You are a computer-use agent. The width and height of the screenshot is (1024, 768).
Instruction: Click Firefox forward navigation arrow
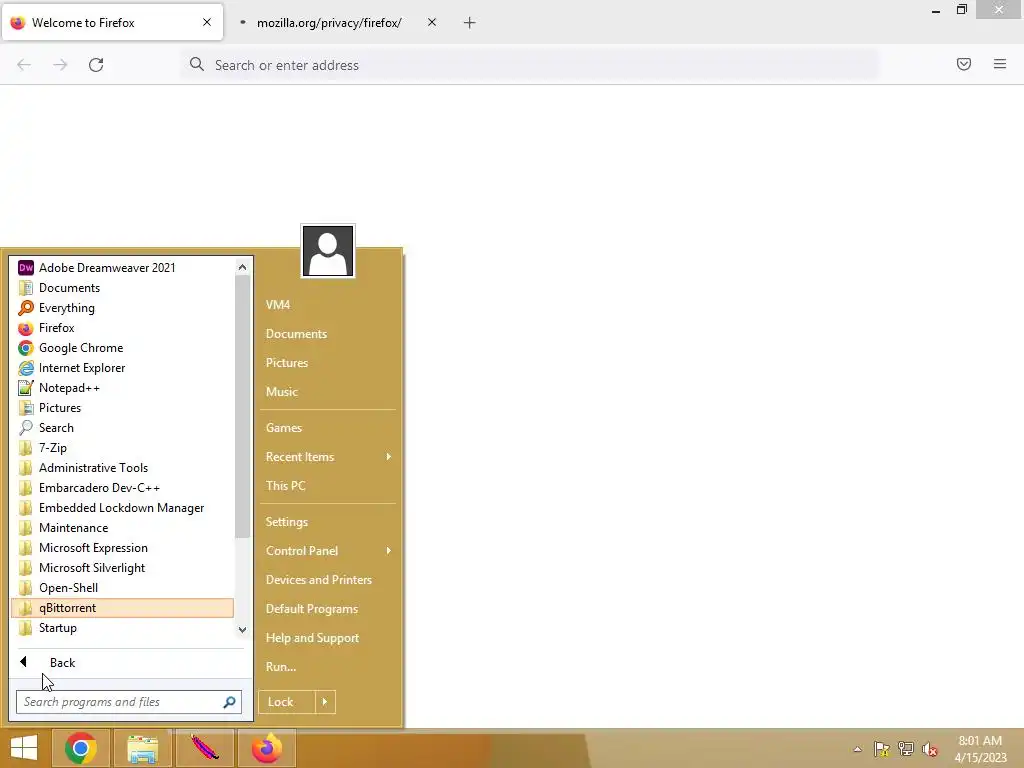[x=60, y=65]
